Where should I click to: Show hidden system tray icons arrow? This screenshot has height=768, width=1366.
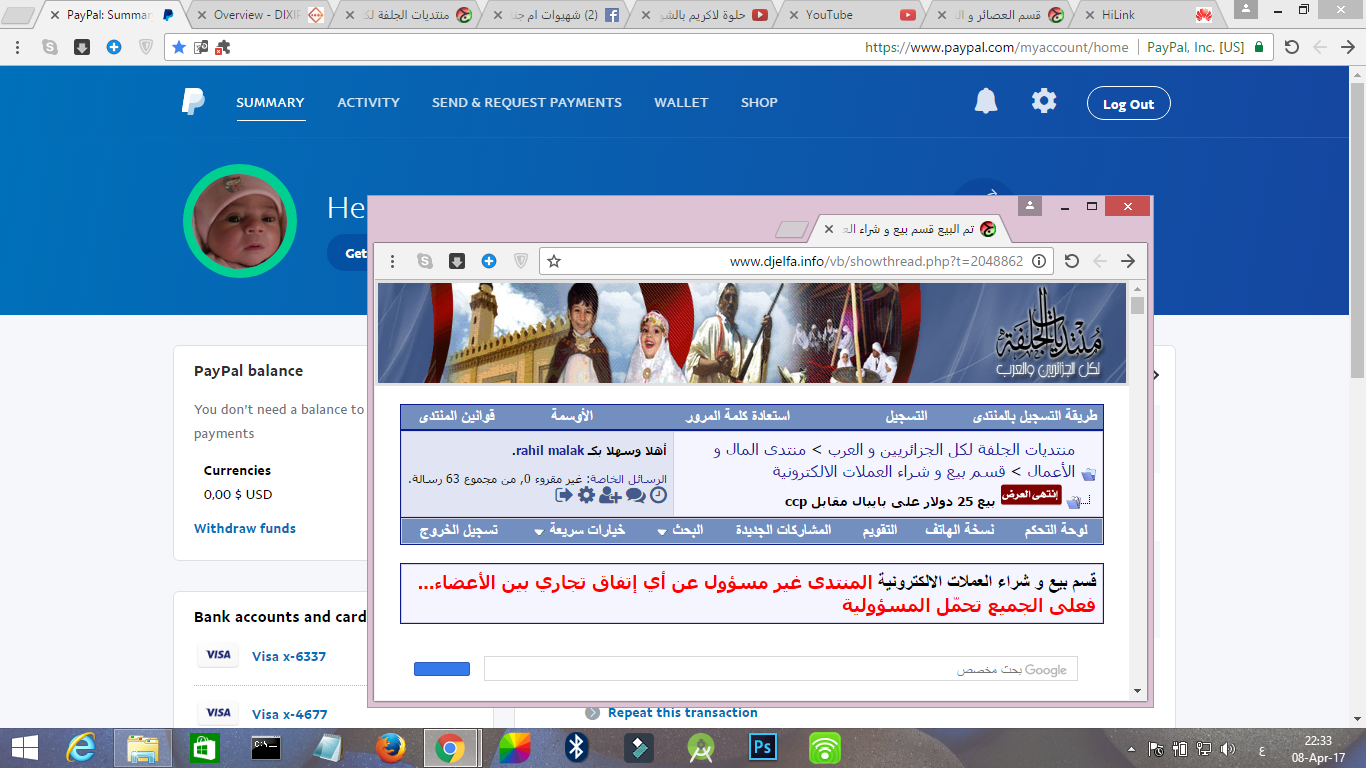click(x=1131, y=748)
